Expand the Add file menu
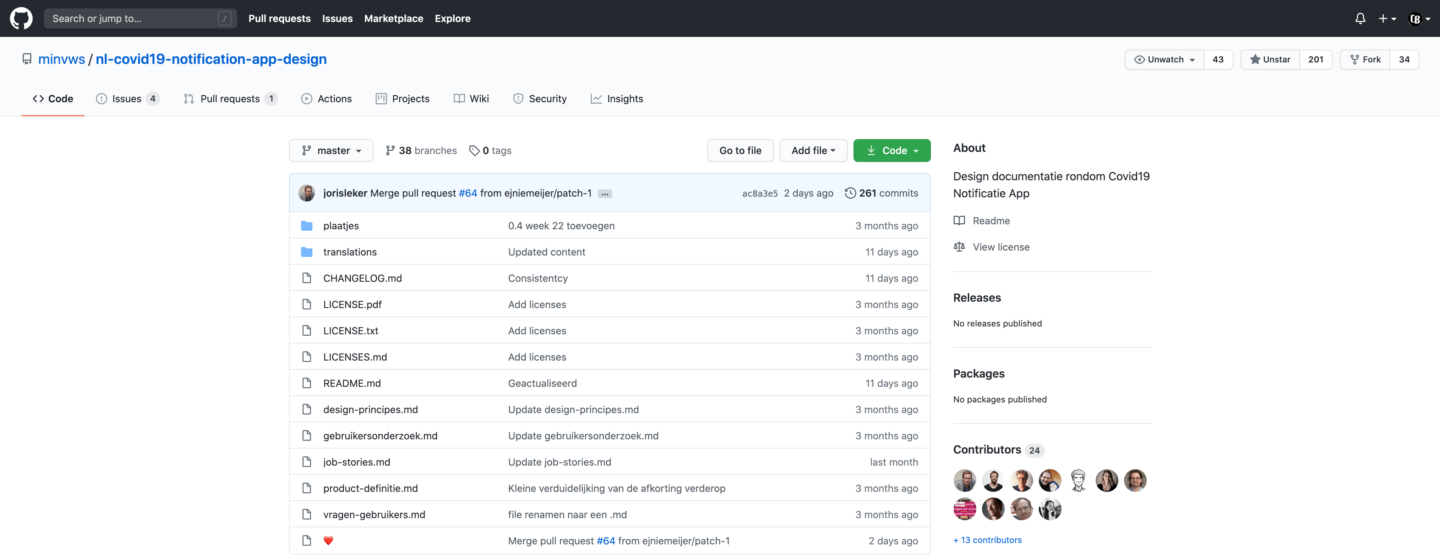The image size is (1440, 560). tap(813, 151)
